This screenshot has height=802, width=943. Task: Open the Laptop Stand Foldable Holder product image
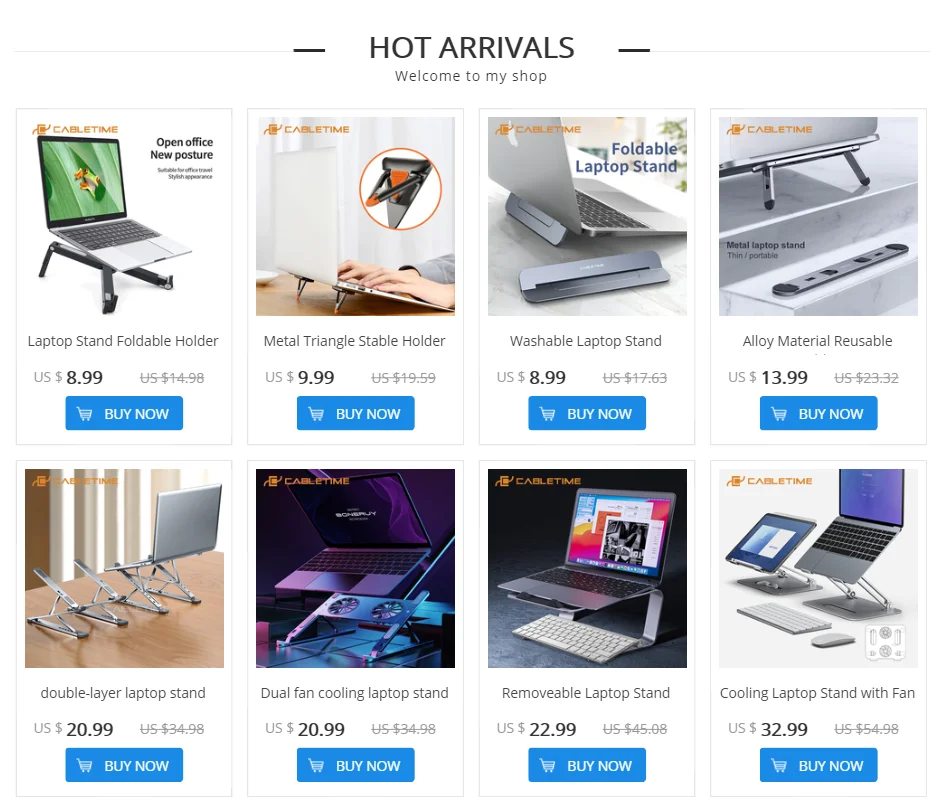pyautogui.click(x=124, y=216)
